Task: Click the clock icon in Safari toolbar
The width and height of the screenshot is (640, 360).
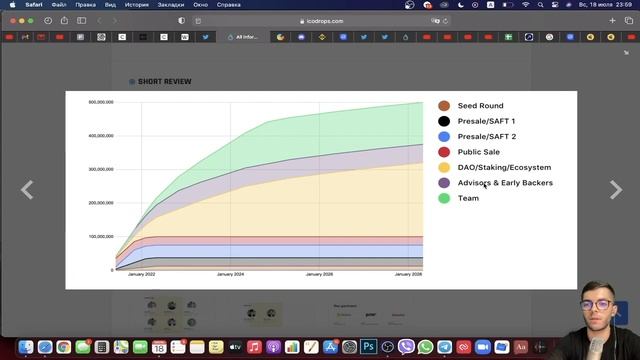Action: (x=48, y=20)
